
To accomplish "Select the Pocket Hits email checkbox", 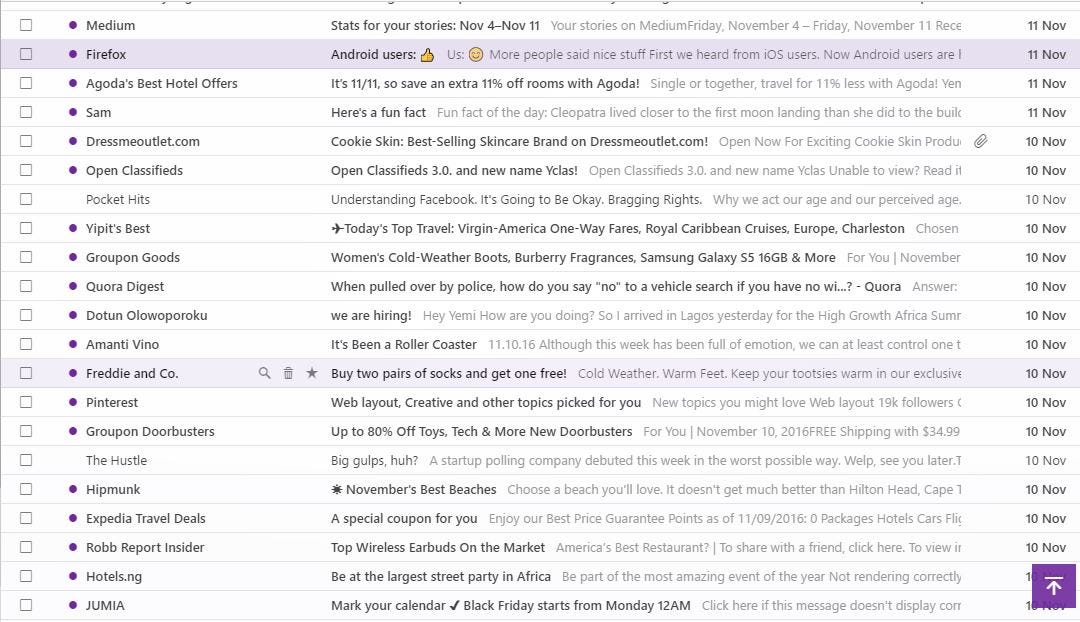I will (26, 199).
